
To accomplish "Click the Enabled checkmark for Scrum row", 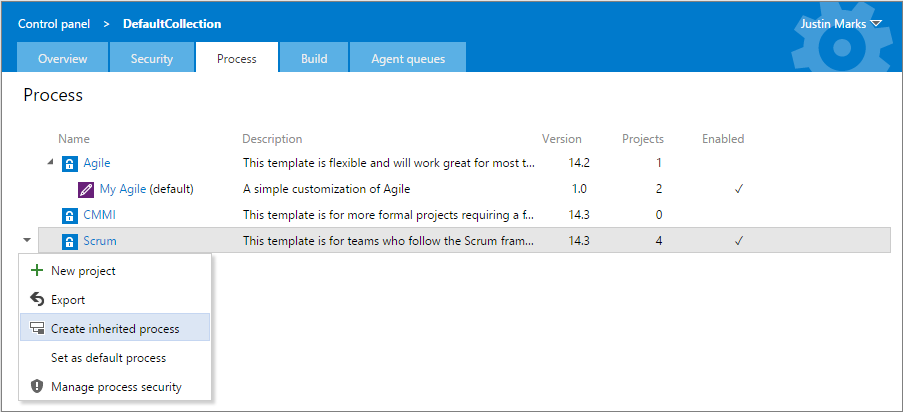I will [739, 241].
